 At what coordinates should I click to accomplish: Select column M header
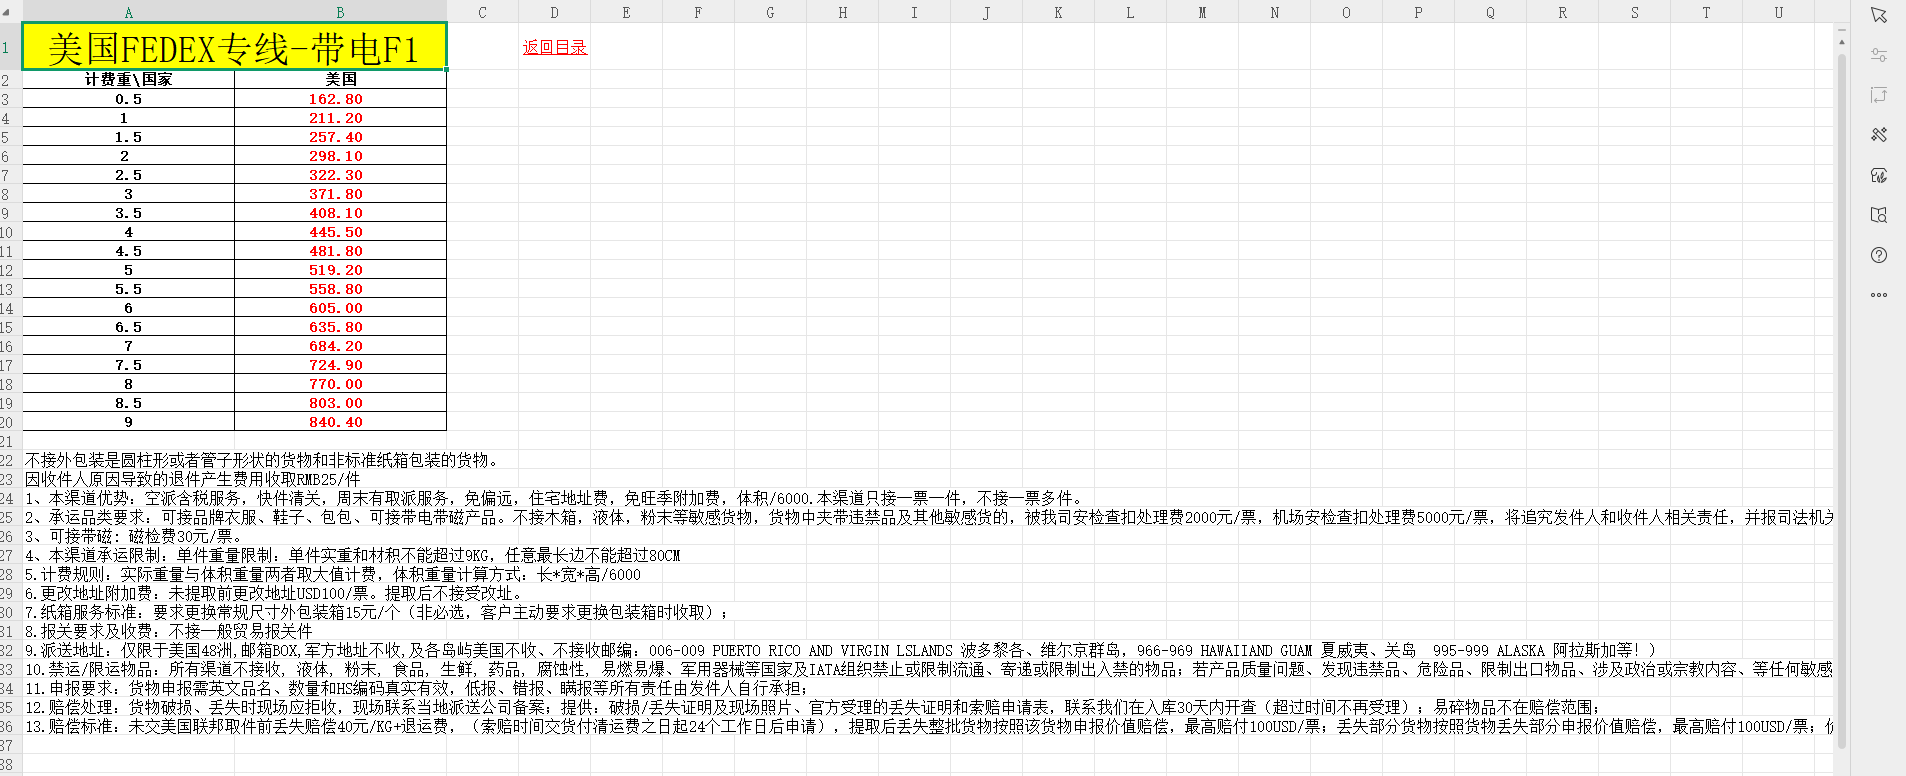pyautogui.click(x=1202, y=12)
